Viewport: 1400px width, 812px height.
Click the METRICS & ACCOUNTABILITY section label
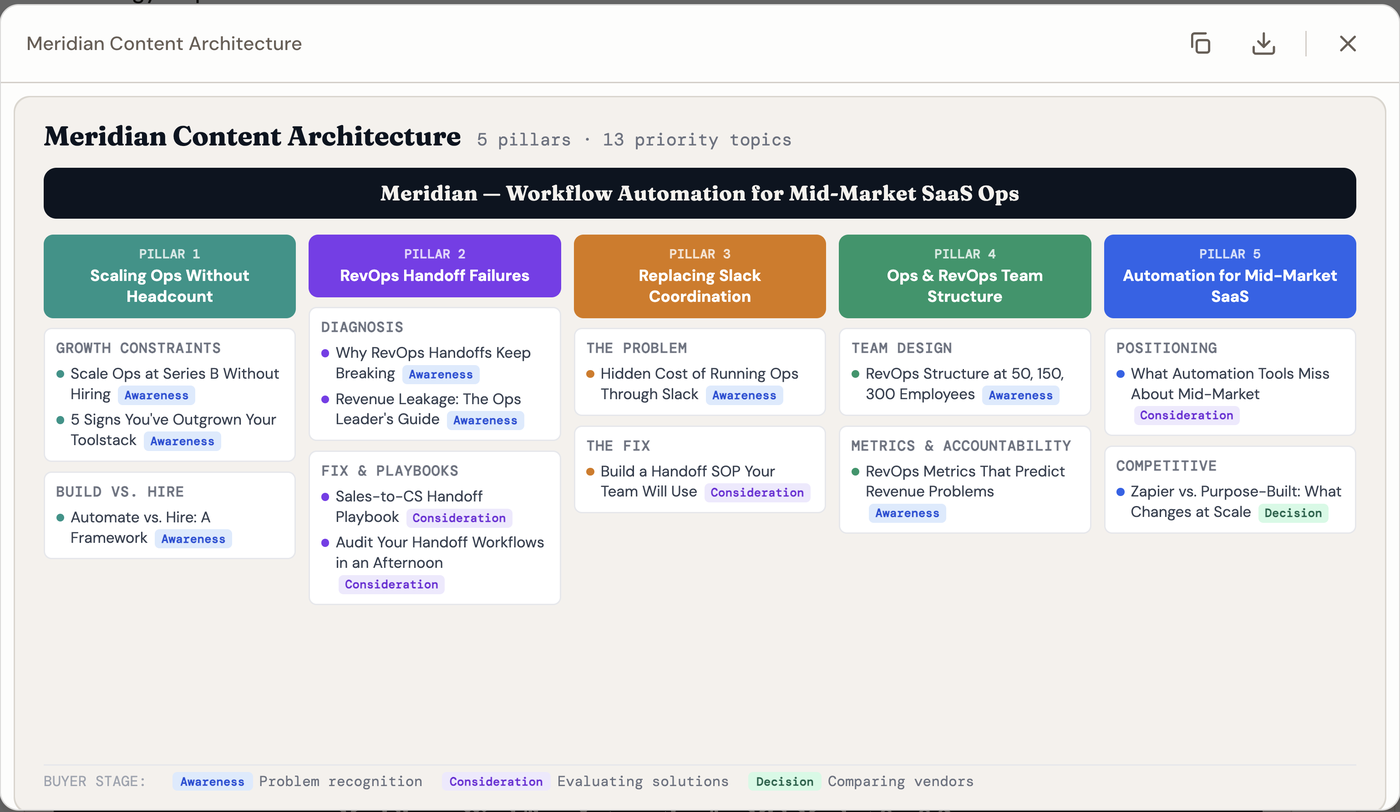point(961,446)
